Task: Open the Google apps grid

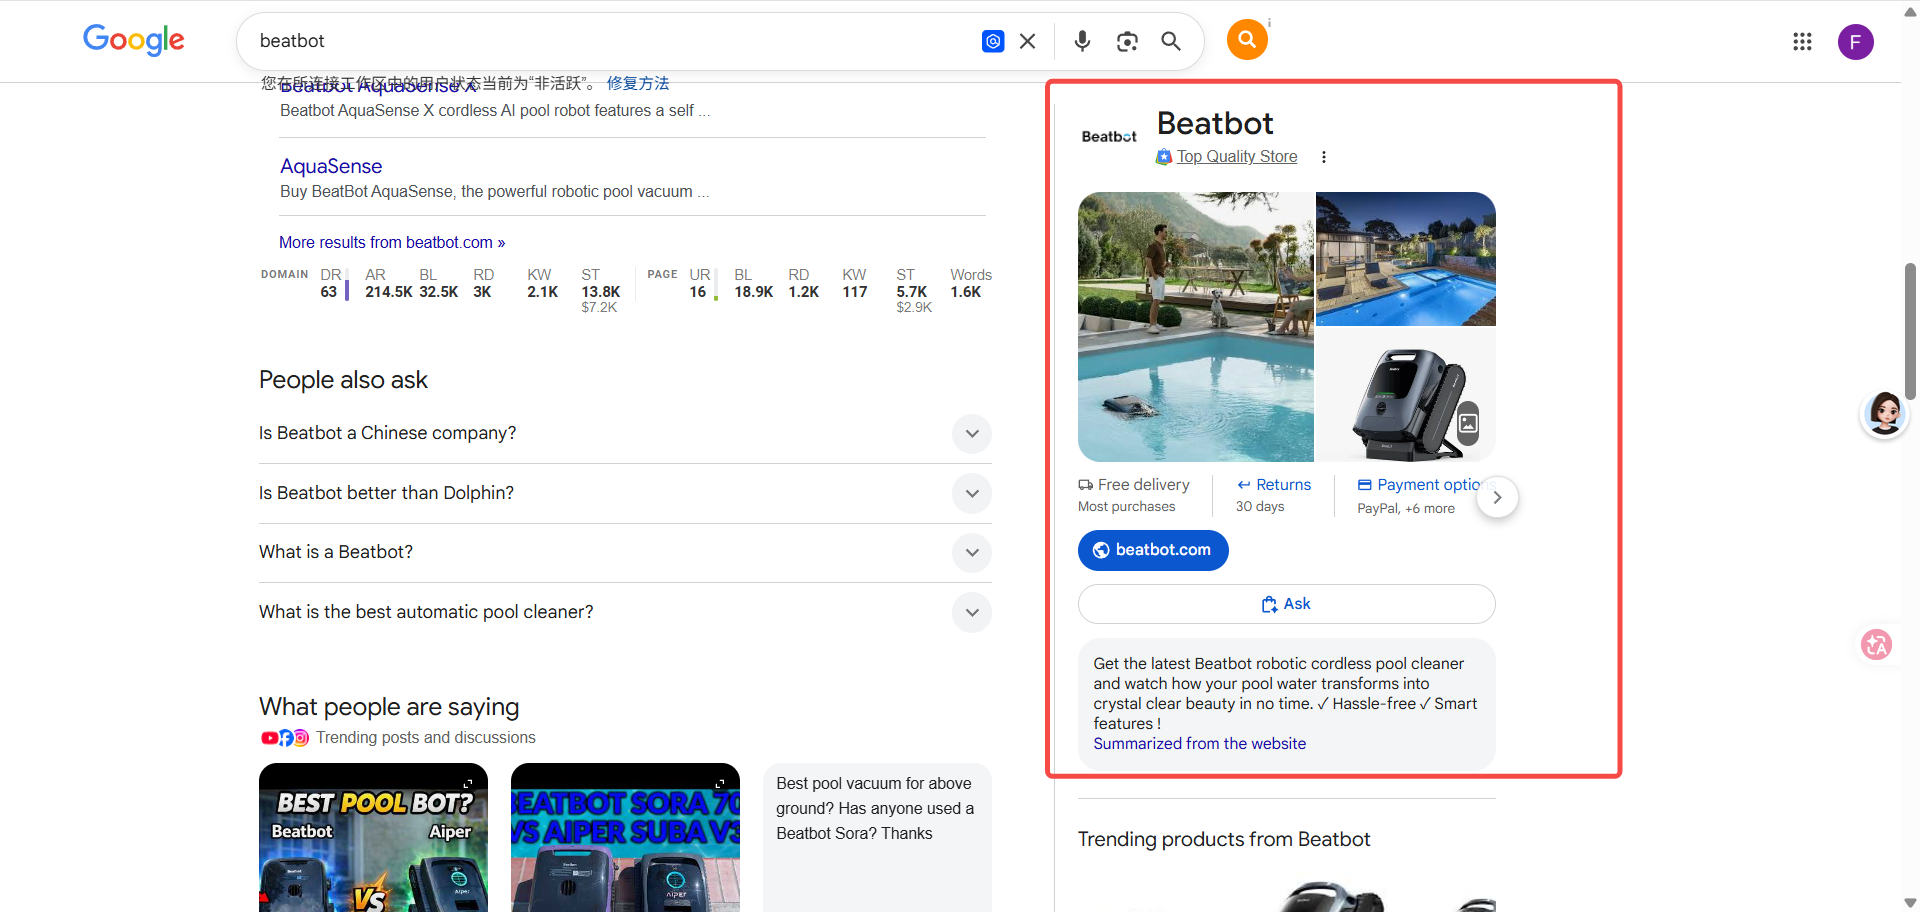Action: pos(1803,41)
